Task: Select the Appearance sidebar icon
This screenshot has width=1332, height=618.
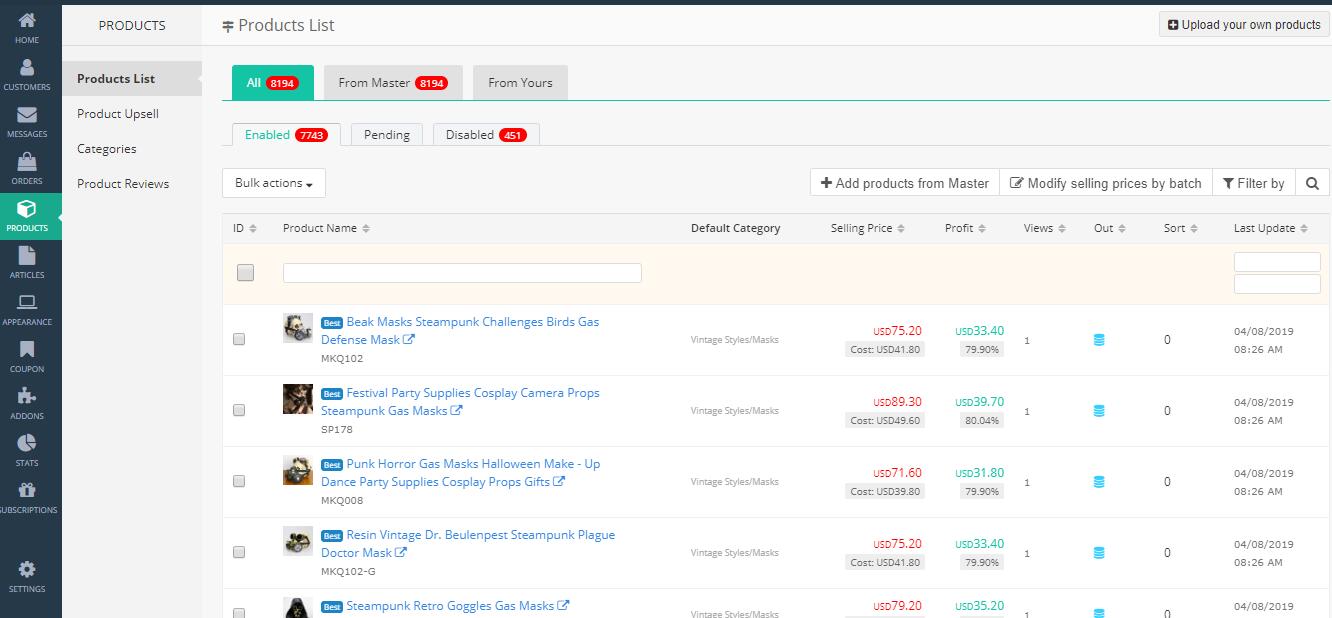Action: [x=27, y=306]
